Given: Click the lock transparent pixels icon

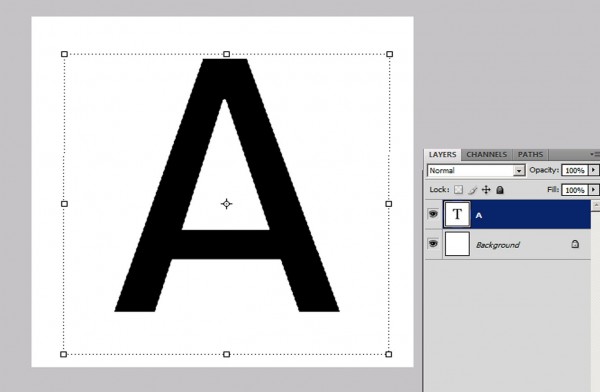Looking at the screenshot, I should 458,189.
